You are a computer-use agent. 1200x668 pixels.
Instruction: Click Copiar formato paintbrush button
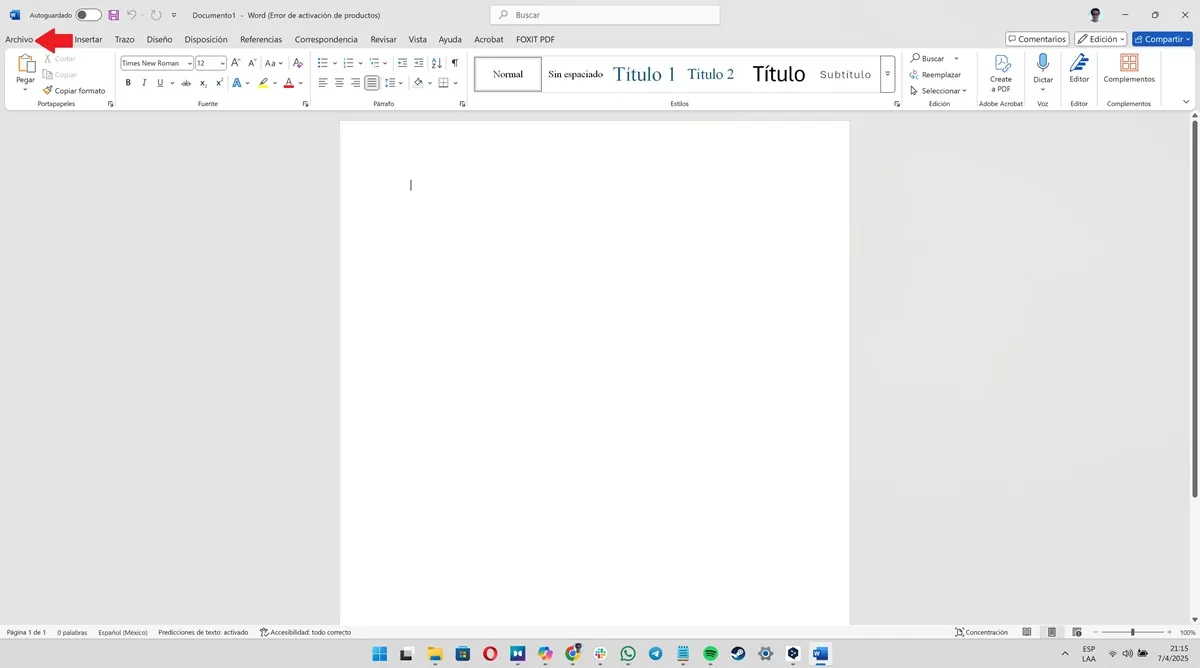click(x=74, y=90)
